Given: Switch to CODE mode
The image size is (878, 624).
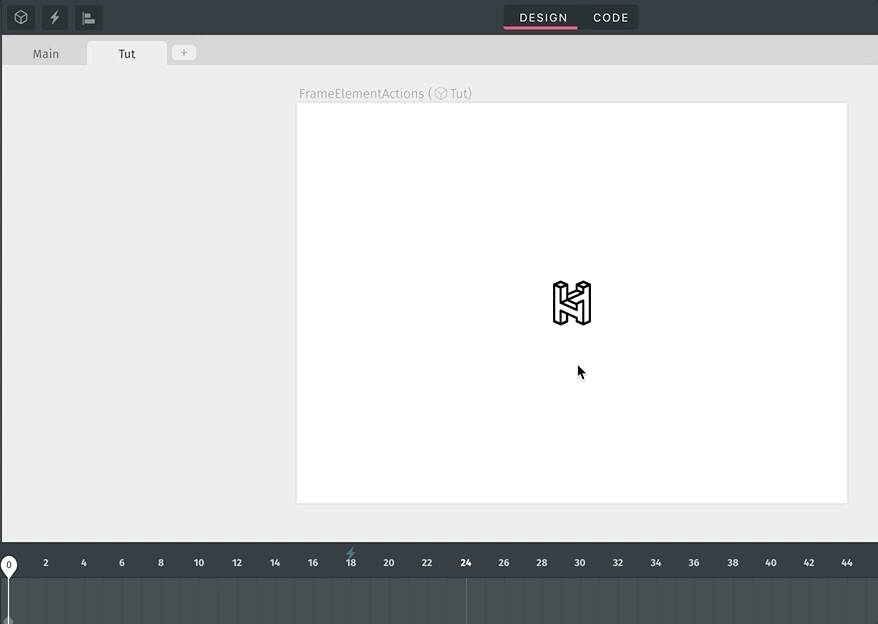Looking at the screenshot, I should pos(610,18).
